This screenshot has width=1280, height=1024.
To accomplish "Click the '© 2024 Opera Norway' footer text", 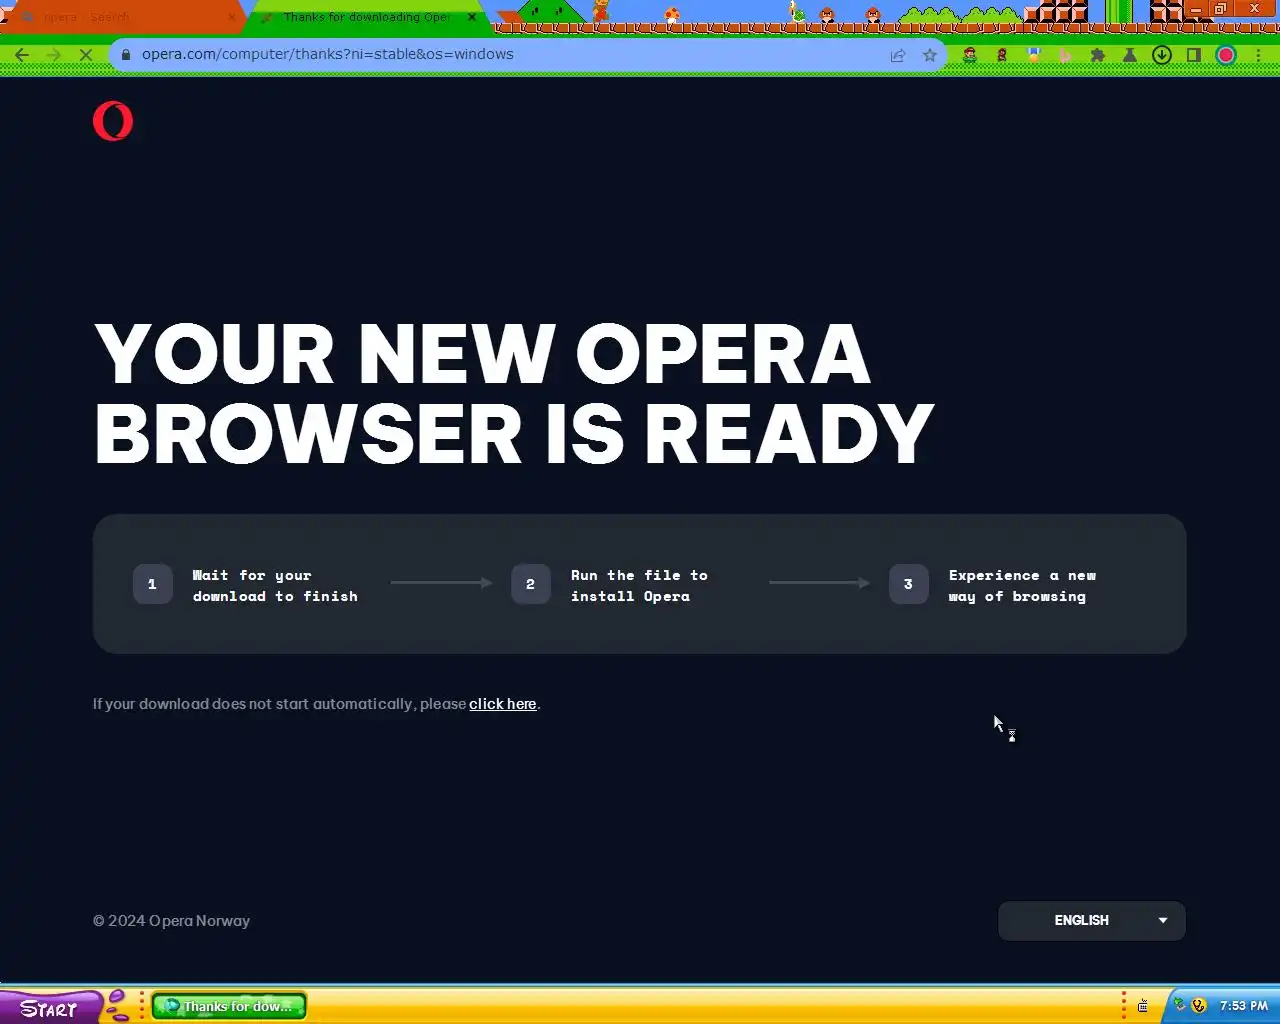I will pos(172,921).
